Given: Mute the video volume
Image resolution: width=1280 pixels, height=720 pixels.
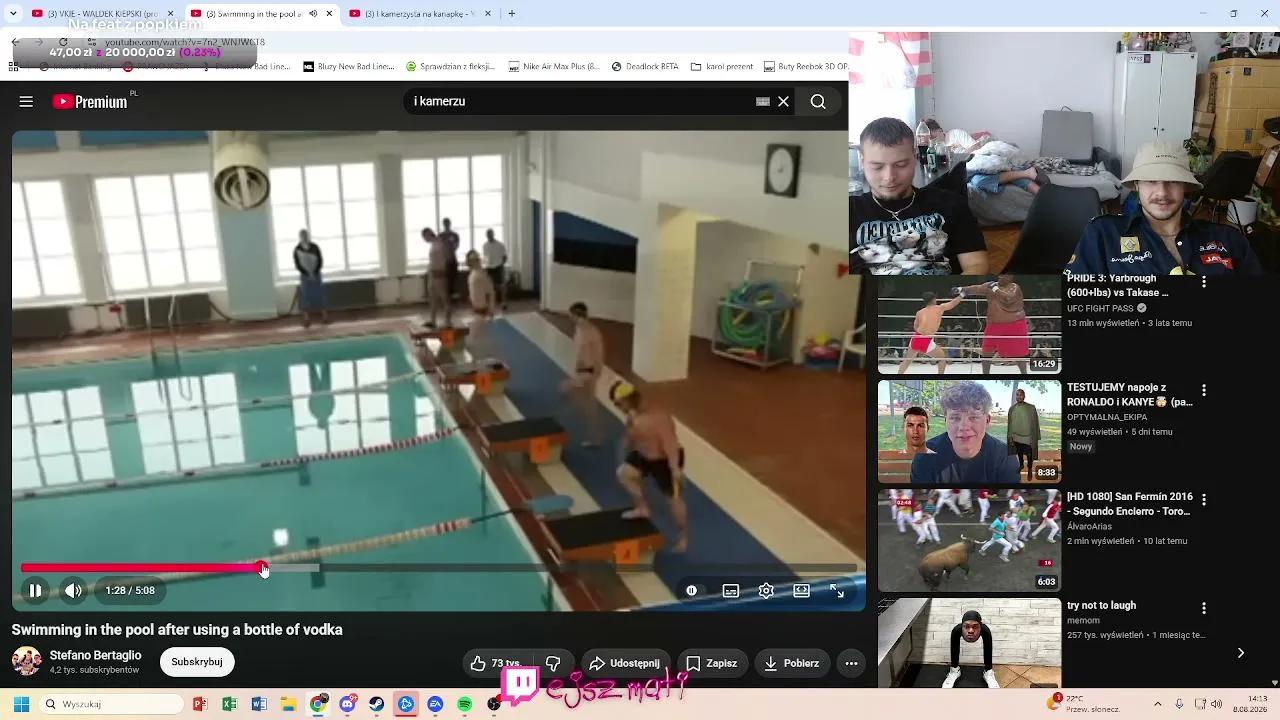Looking at the screenshot, I should pos(73,591).
